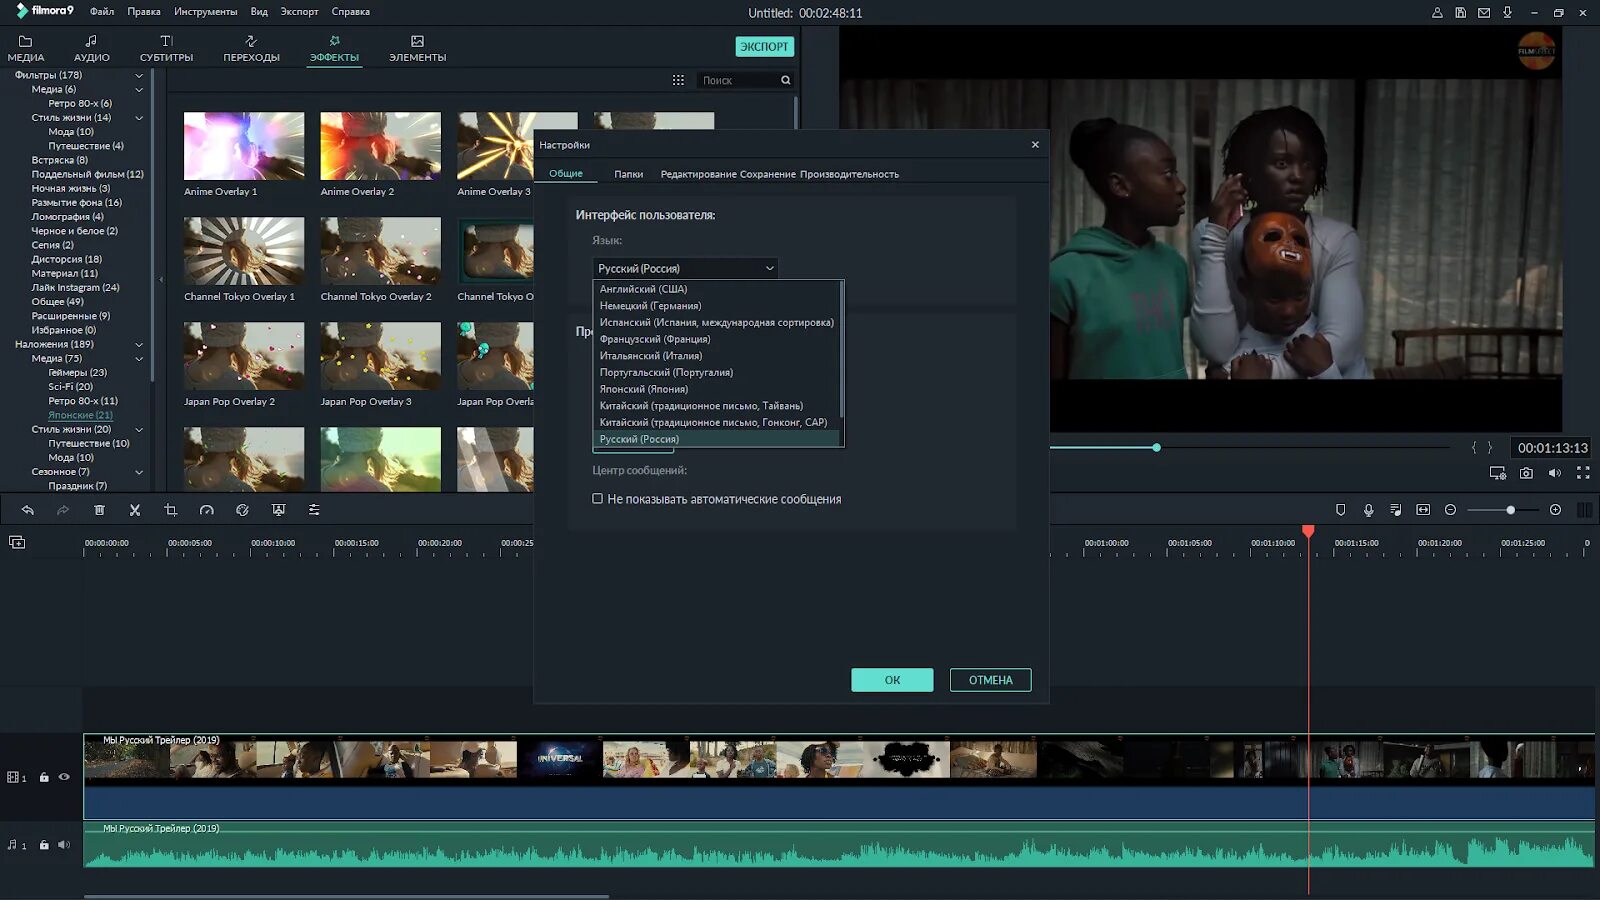This screenshot has height=900, width=1600.
Task: Open the user account icon in title bar
Action: pos(1437,13)
